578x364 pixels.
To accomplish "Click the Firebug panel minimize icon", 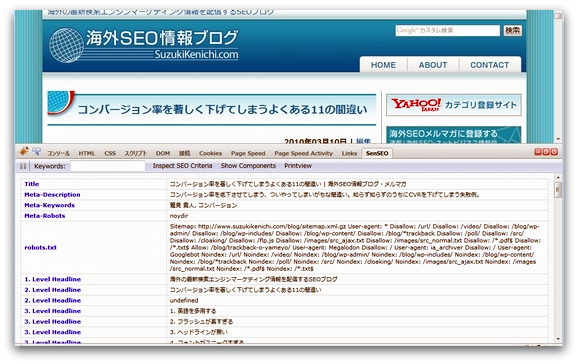I will (x=538, y=152).
